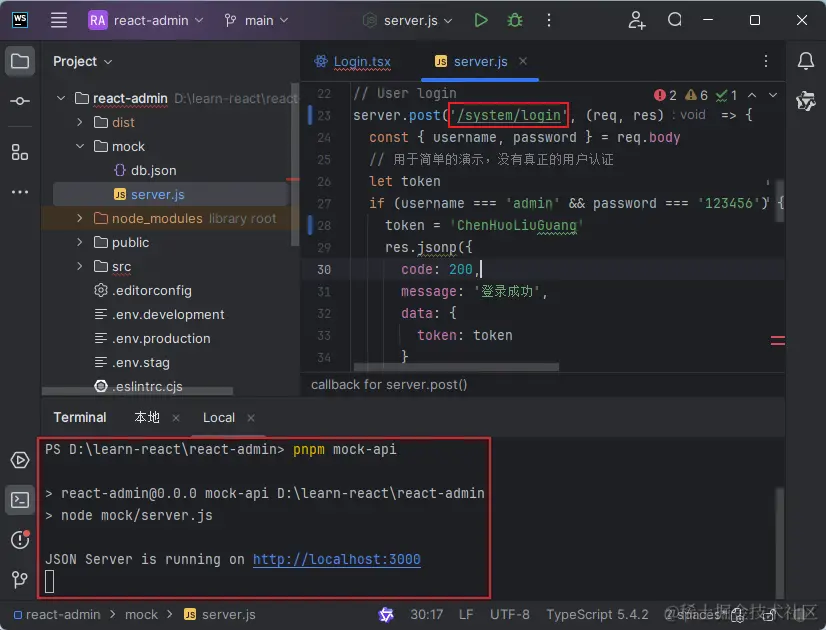Image resolution: width=826 pixels, height=630 pixels.
Task: Open the Services tool window icon
Action: 20,460
